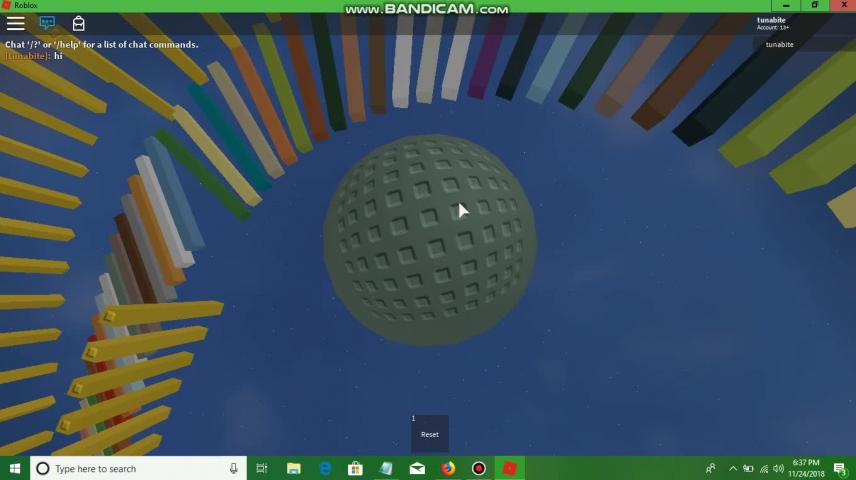Select the Reset tool in hotbar
856x480 pixels.
430,434
